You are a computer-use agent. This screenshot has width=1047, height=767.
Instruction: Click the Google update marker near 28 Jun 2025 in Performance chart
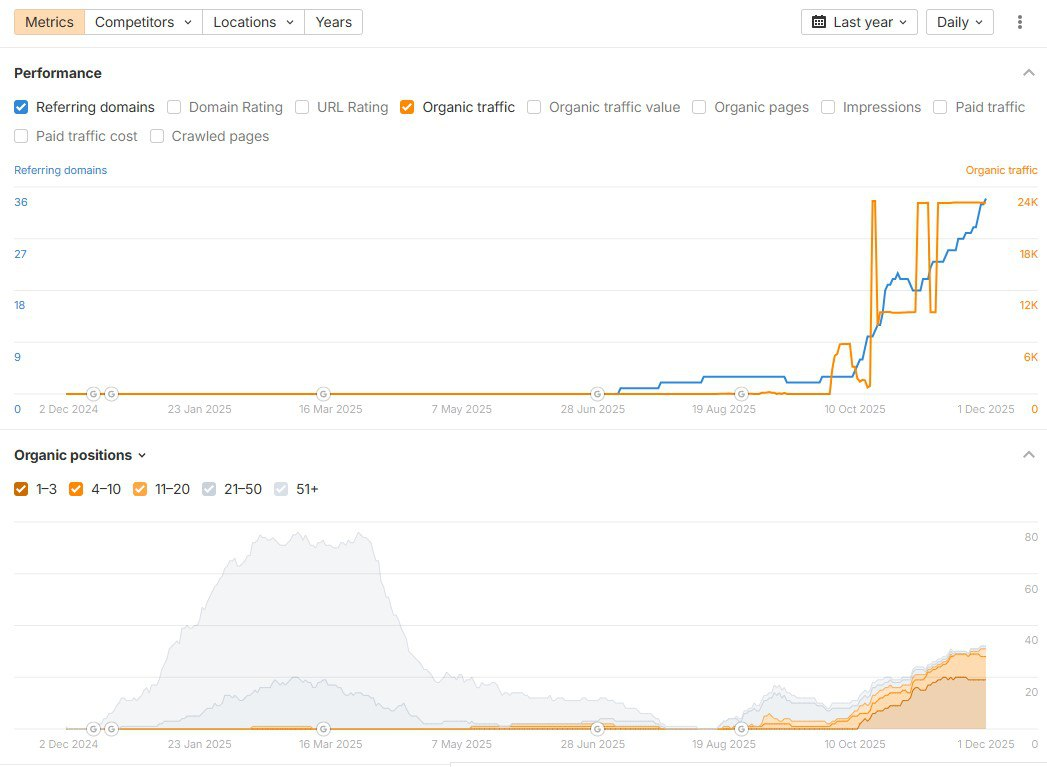pyautogui.click(x=598, y=394)
